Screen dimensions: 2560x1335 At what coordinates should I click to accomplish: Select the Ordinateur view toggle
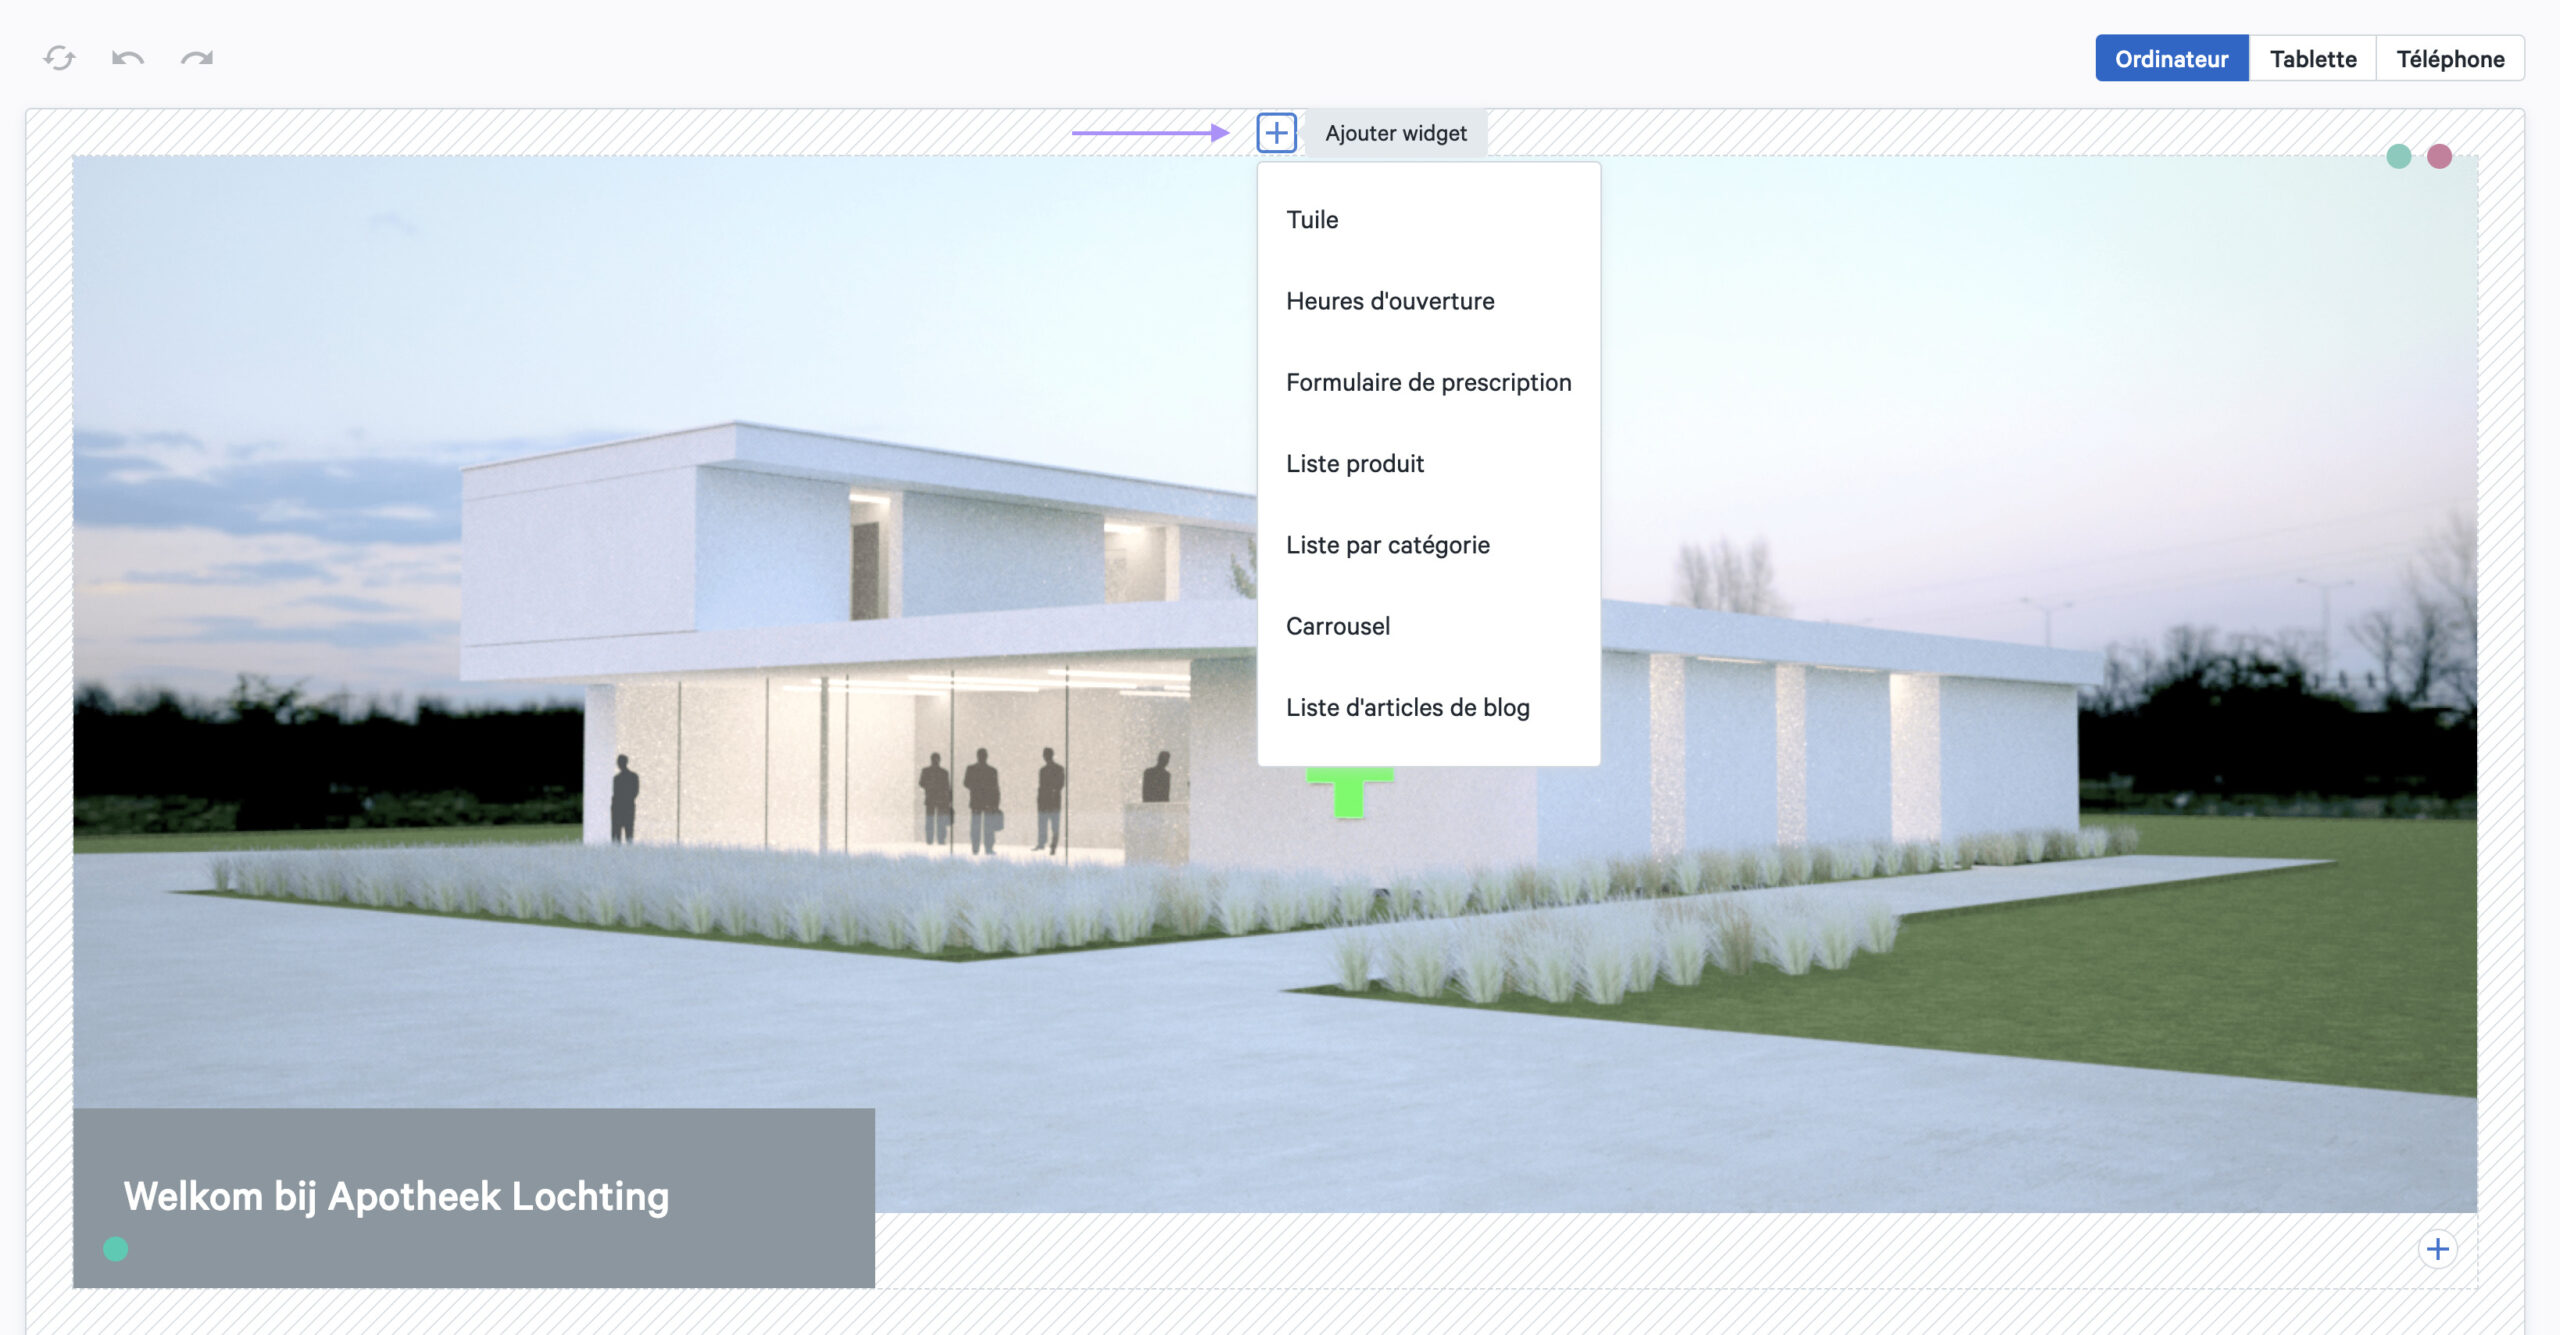click(x=2174, y=56)
